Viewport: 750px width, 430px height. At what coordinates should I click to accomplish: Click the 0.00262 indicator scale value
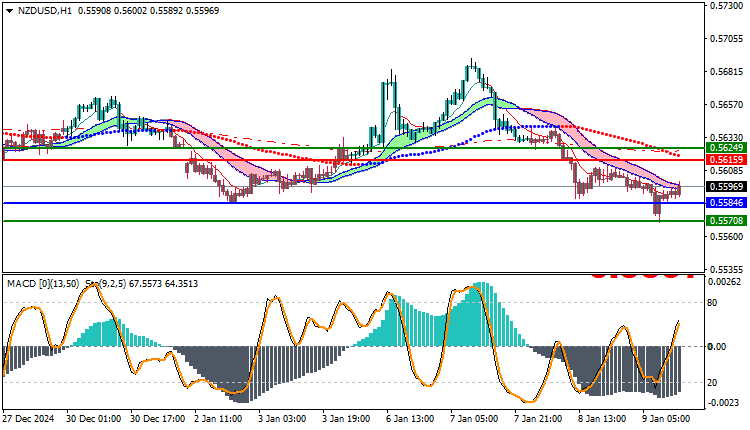724,282
